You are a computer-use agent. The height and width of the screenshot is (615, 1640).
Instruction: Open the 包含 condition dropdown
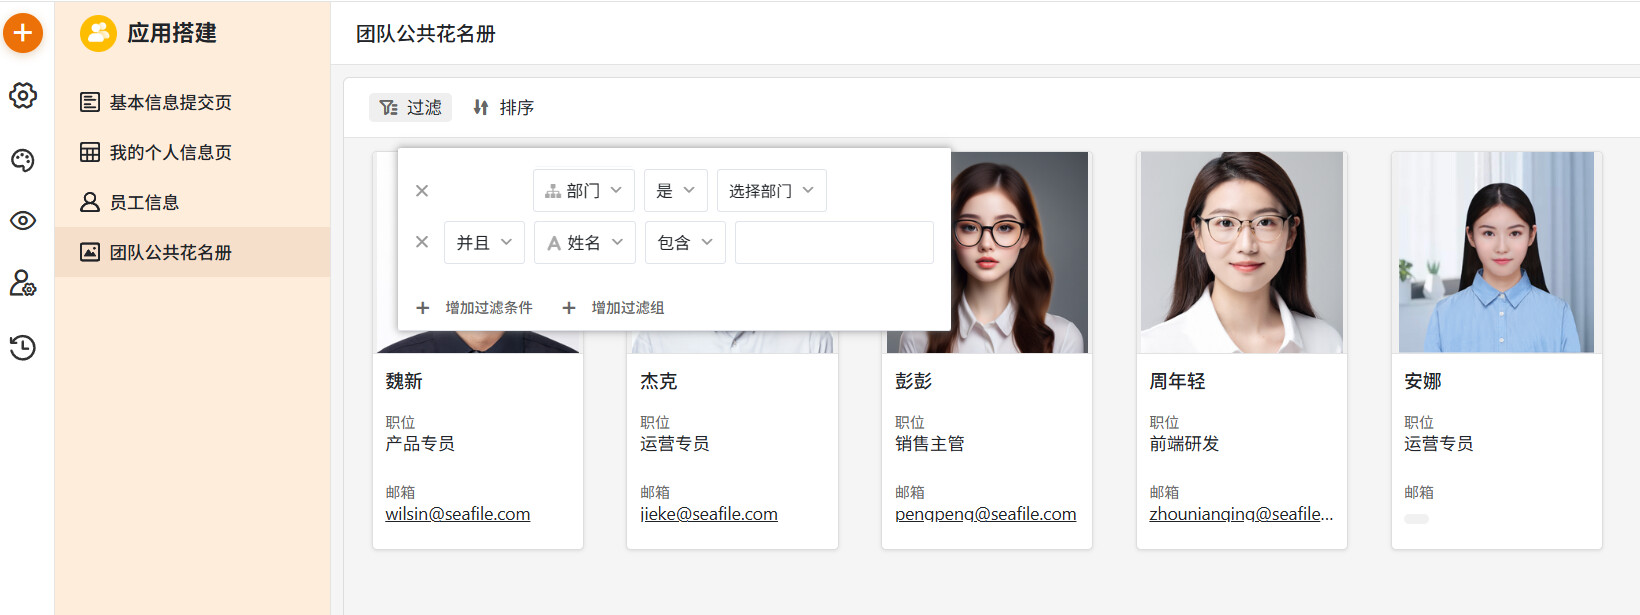click(x=684, y=243)
